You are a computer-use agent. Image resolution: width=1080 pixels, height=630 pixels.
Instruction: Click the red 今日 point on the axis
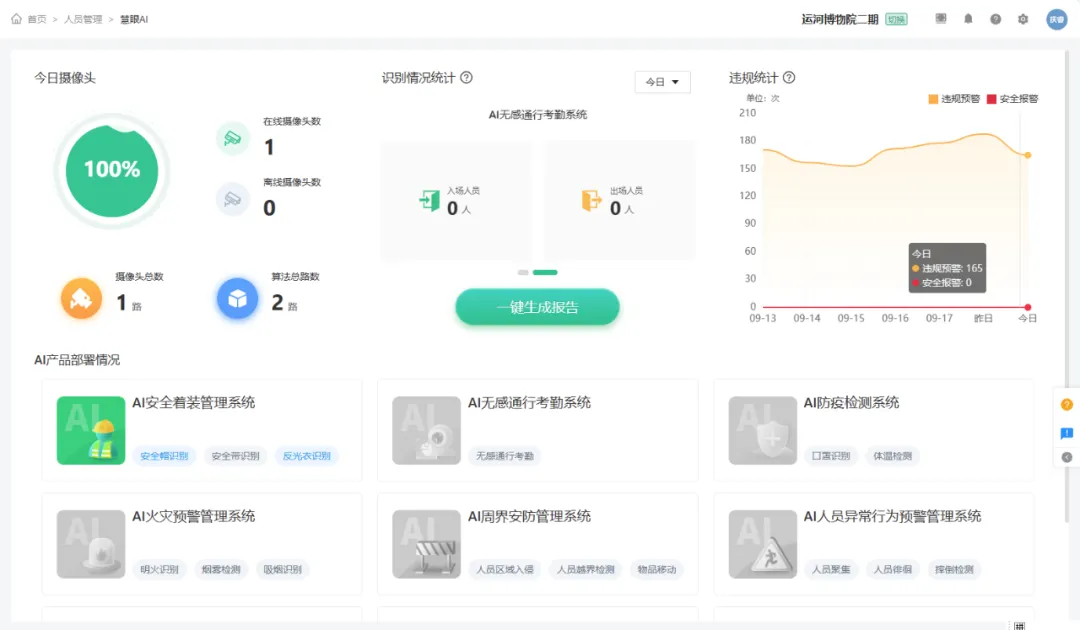coord(1028,307)
